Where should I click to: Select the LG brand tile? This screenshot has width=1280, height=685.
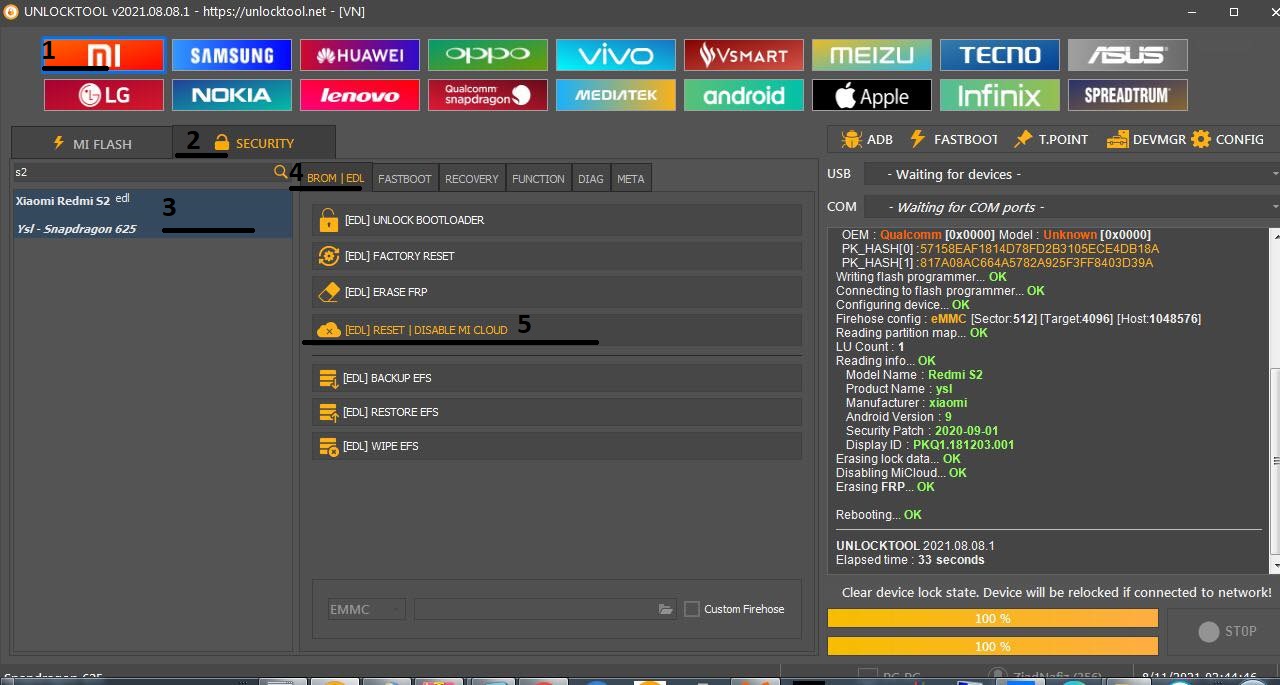click(104, 95)
